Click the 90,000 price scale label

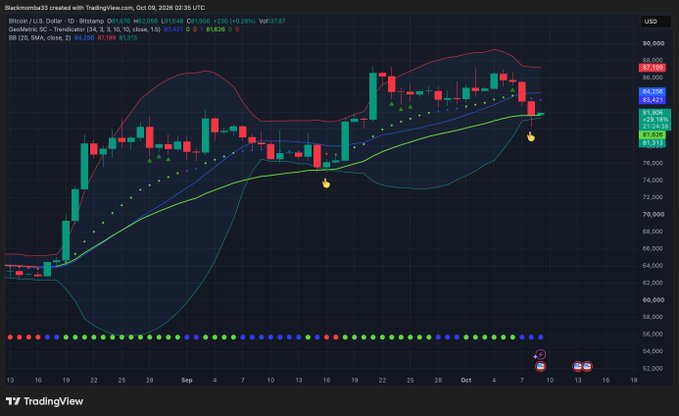(x=653, y=43)
